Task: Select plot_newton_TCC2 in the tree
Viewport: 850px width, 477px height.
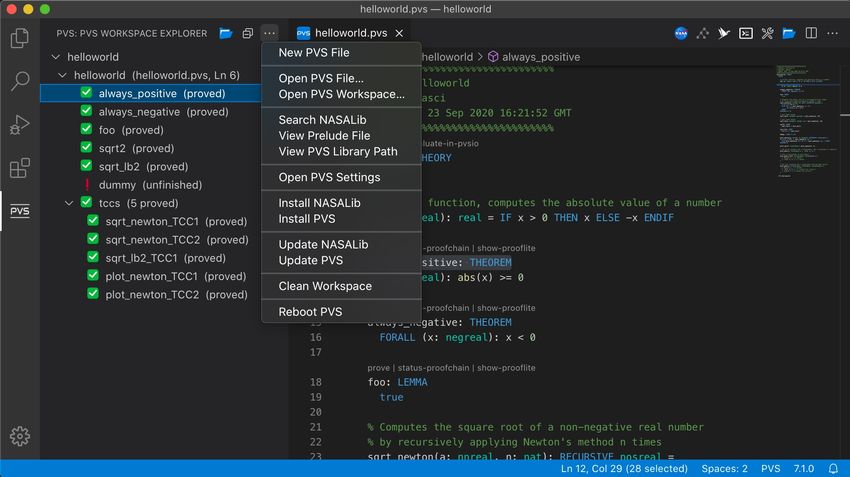Action: point(151,294)
